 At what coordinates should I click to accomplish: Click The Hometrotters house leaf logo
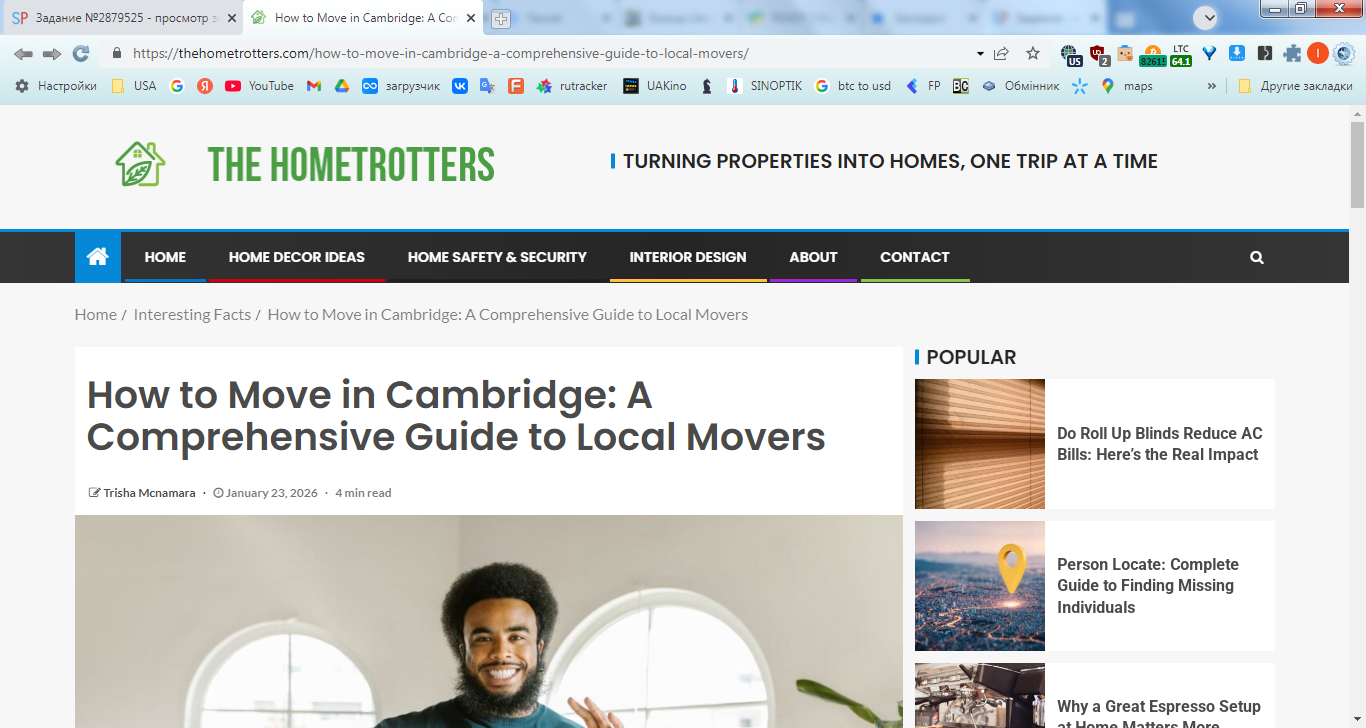[140, 164]
